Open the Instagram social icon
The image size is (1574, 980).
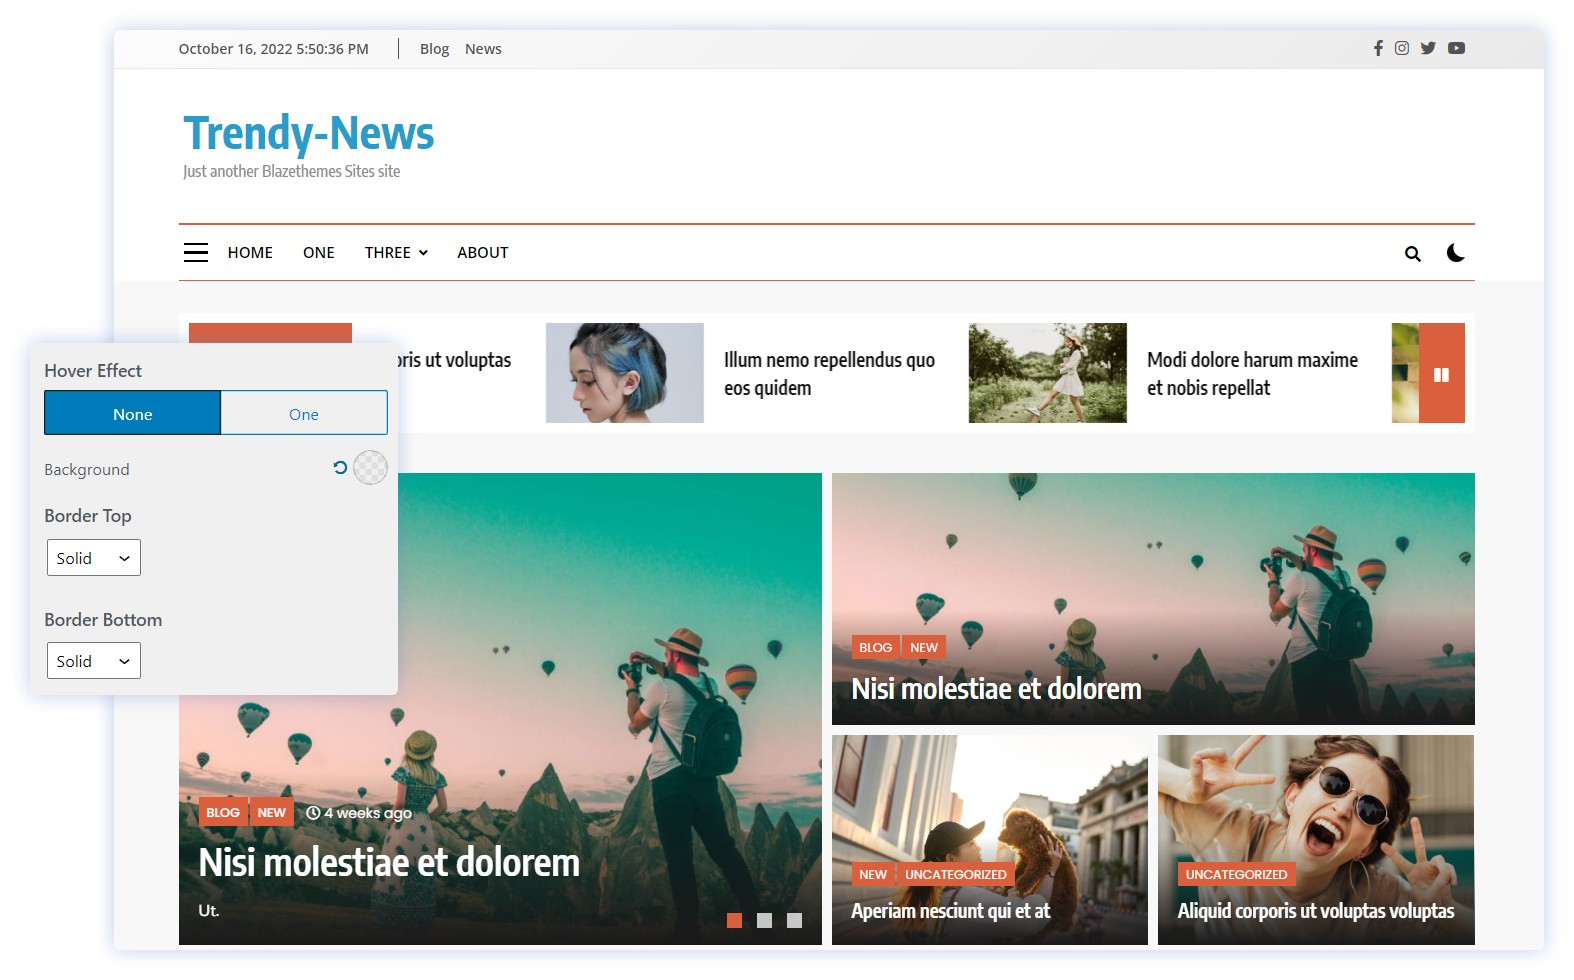[x=1401, y=48]
